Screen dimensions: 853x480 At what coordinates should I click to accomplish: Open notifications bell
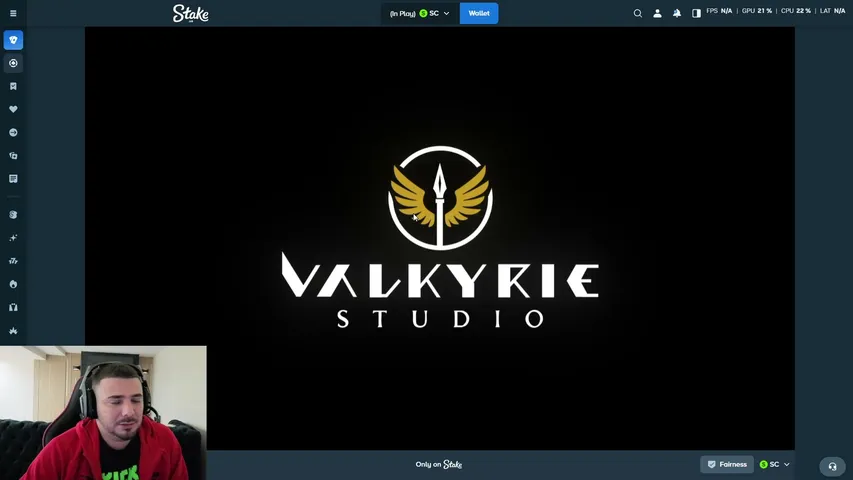677,13
